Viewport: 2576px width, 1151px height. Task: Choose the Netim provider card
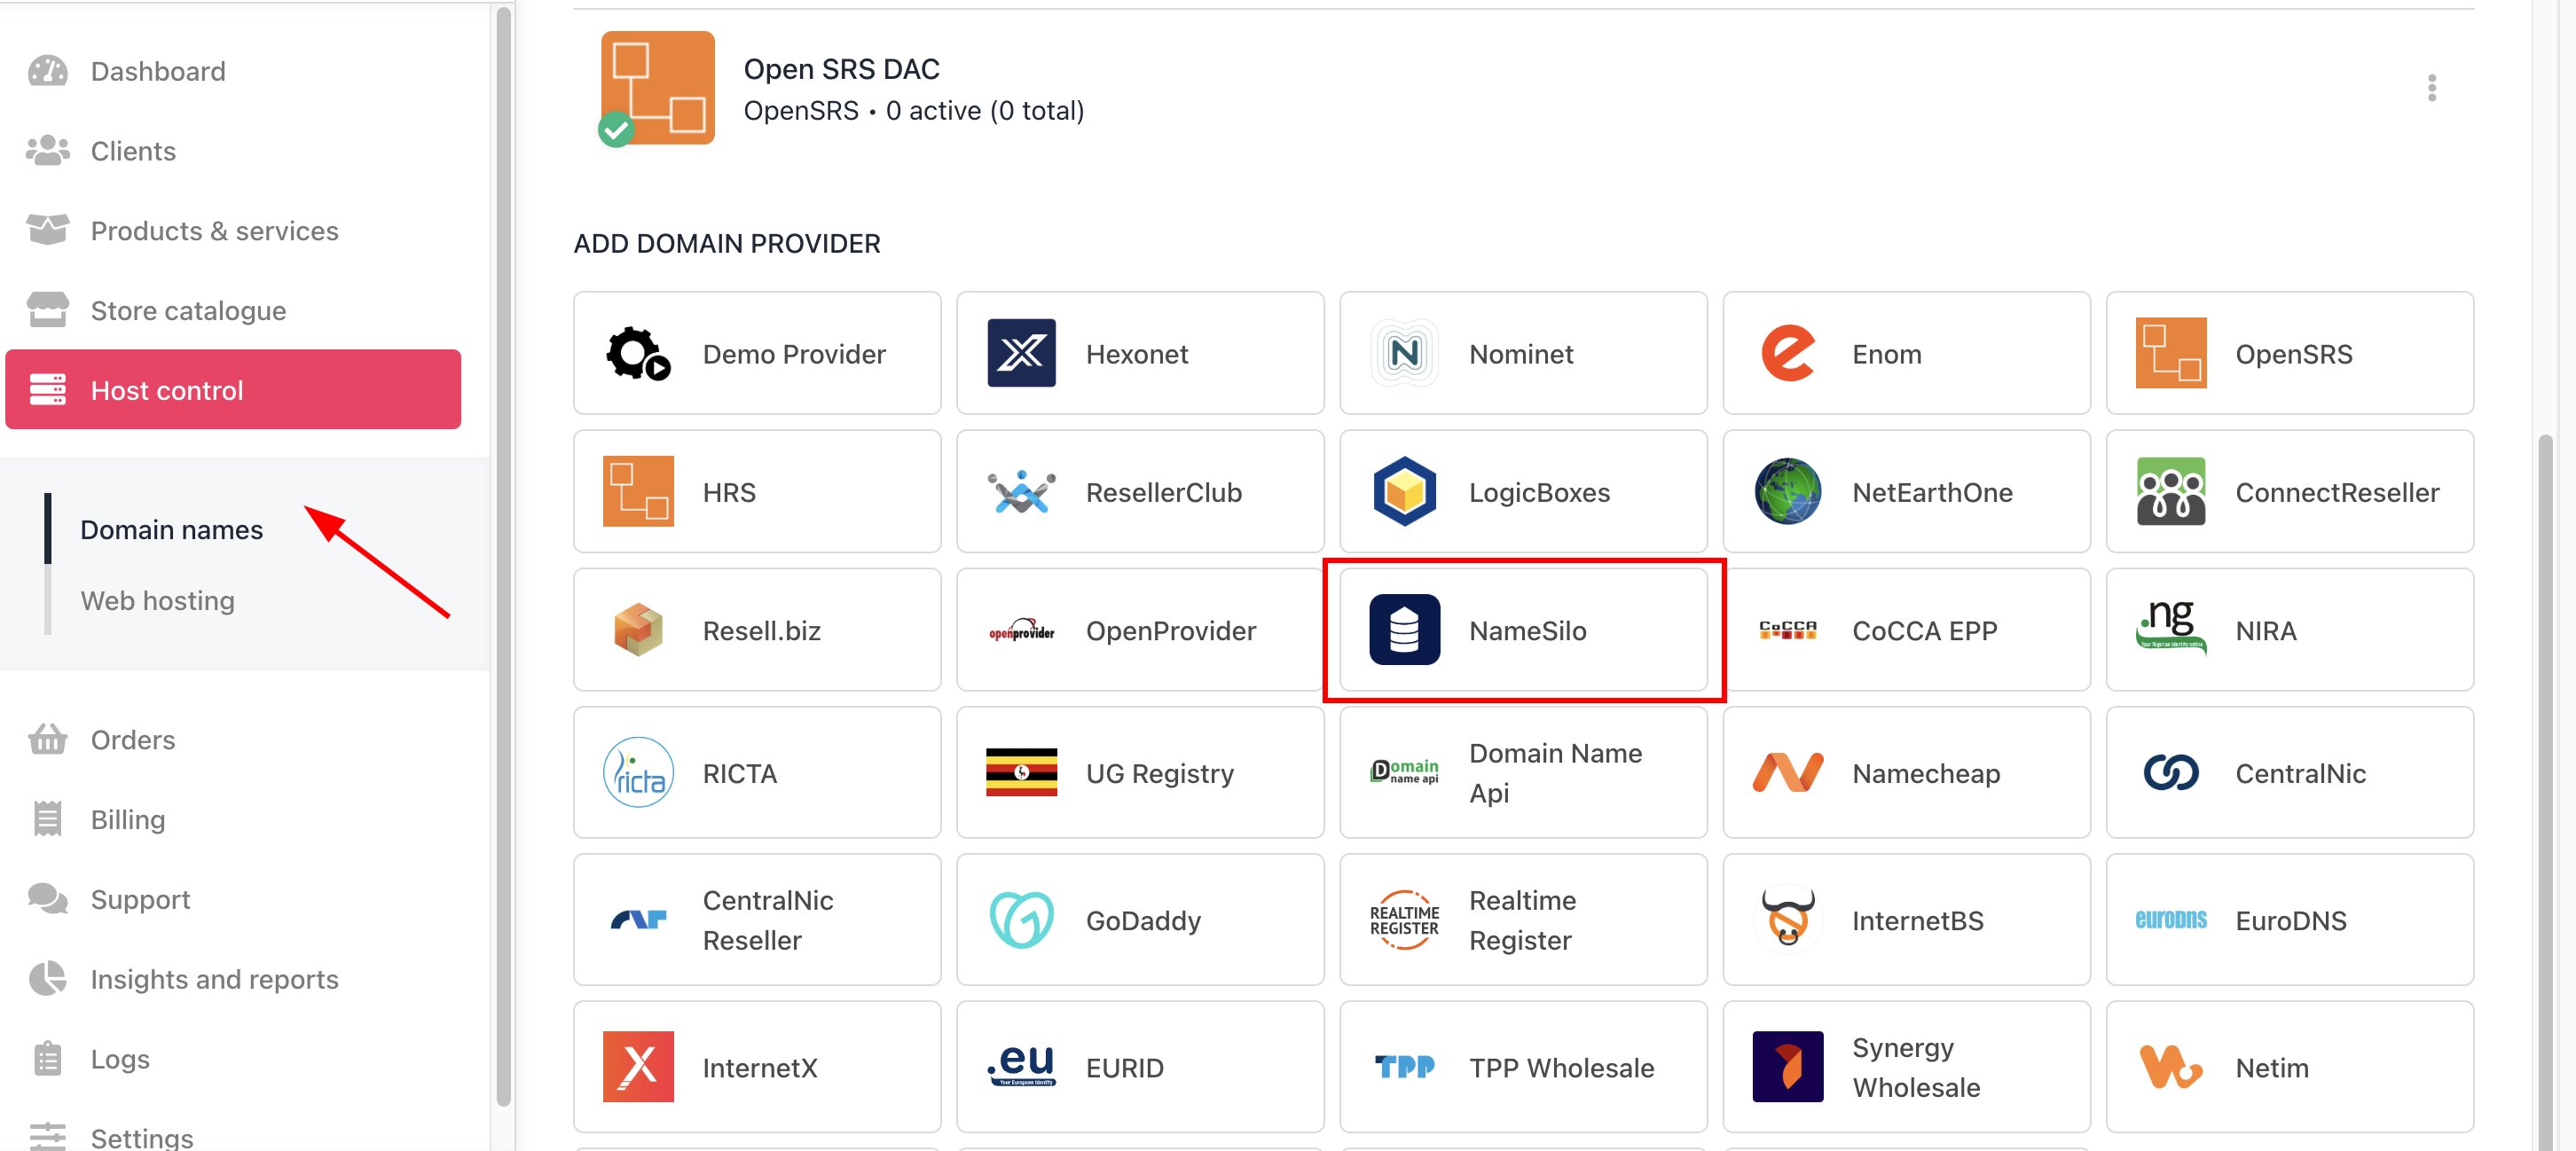tap(2289, 1067)
